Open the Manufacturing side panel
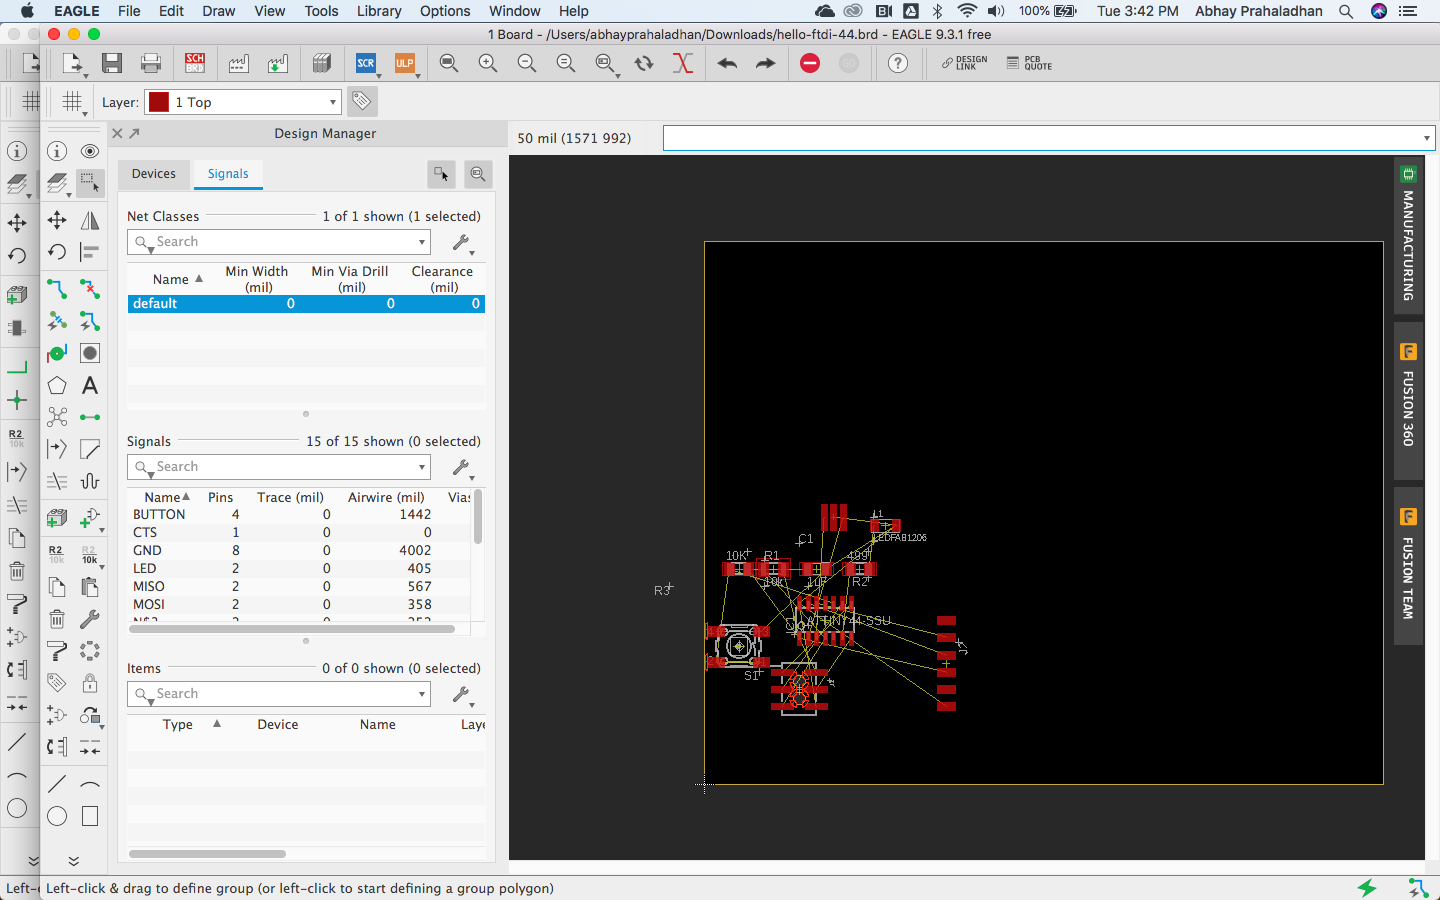 1408,238
